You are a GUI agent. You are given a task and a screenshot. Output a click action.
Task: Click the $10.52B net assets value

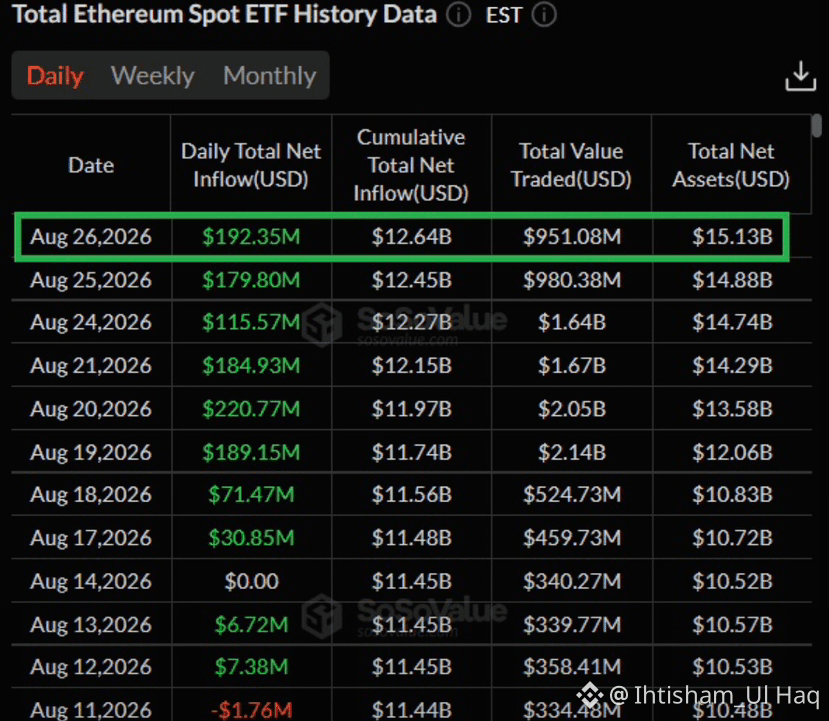coord(732,581)
